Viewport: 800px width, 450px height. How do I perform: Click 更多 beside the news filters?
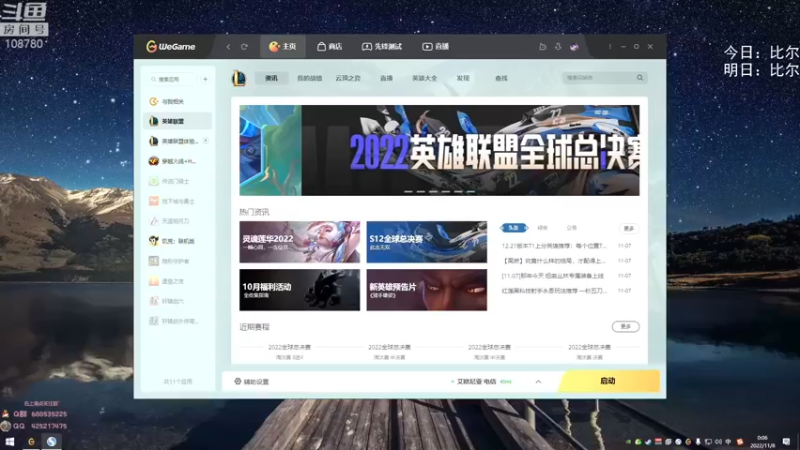point(629,228)
